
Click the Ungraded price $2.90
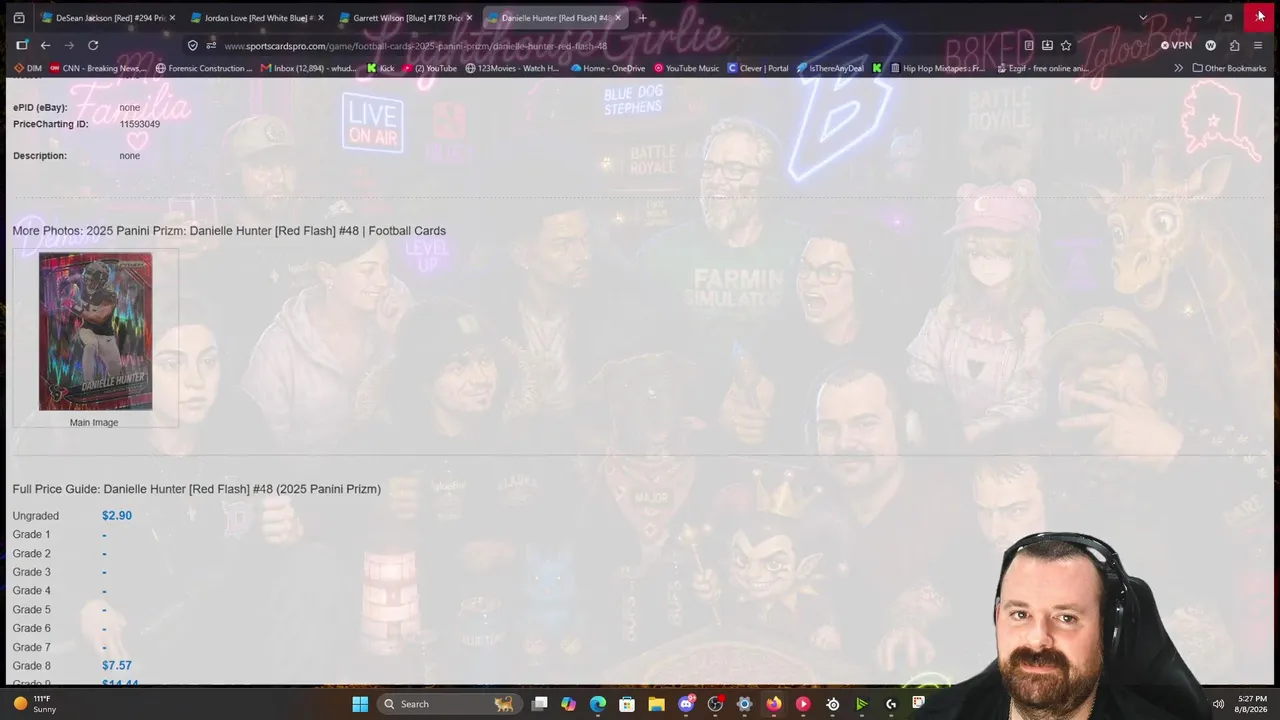coord(117,516)
